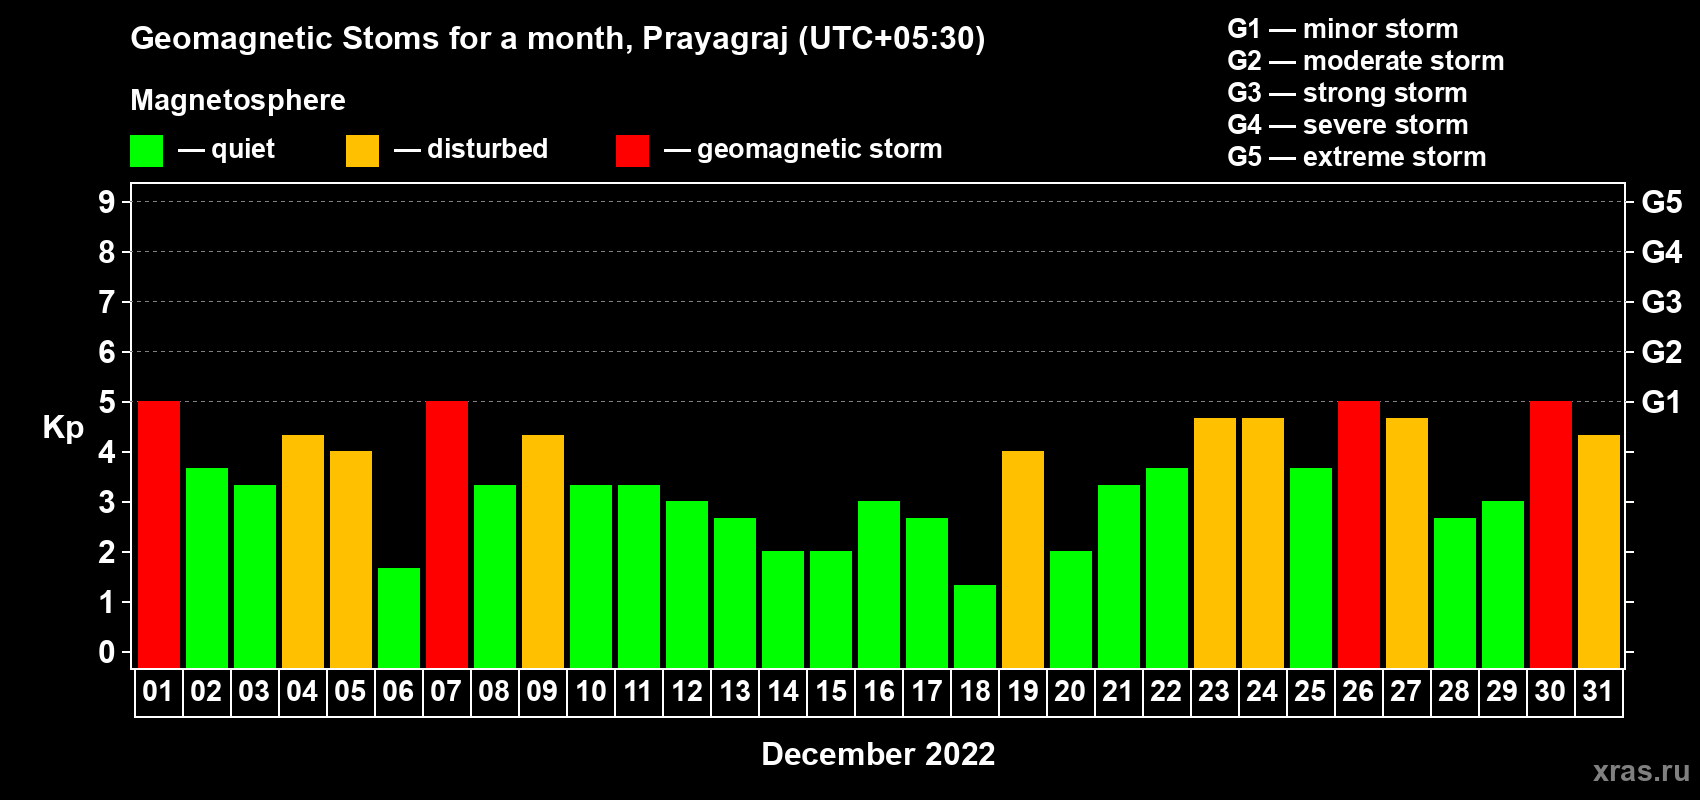The height and width of the screenshot is (800, 1700).
Task: Click the day label 28 on axis
Action: coord(1454,691)
